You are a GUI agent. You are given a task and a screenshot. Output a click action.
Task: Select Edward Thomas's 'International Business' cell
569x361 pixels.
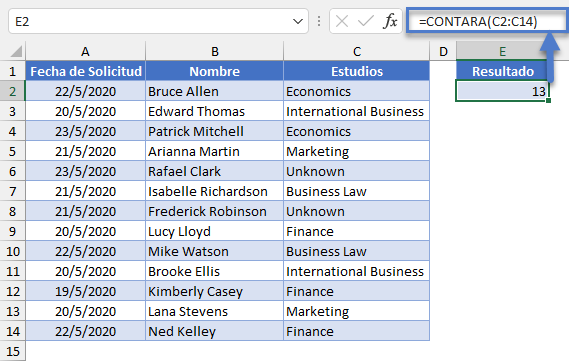(357, 111)
